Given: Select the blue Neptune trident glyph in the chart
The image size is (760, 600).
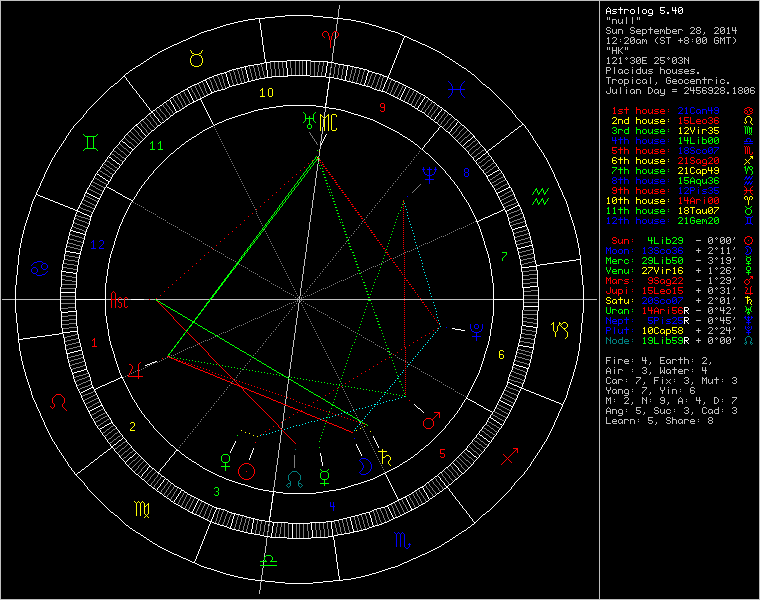Looking at the screenshot, I should pos(429,175).
